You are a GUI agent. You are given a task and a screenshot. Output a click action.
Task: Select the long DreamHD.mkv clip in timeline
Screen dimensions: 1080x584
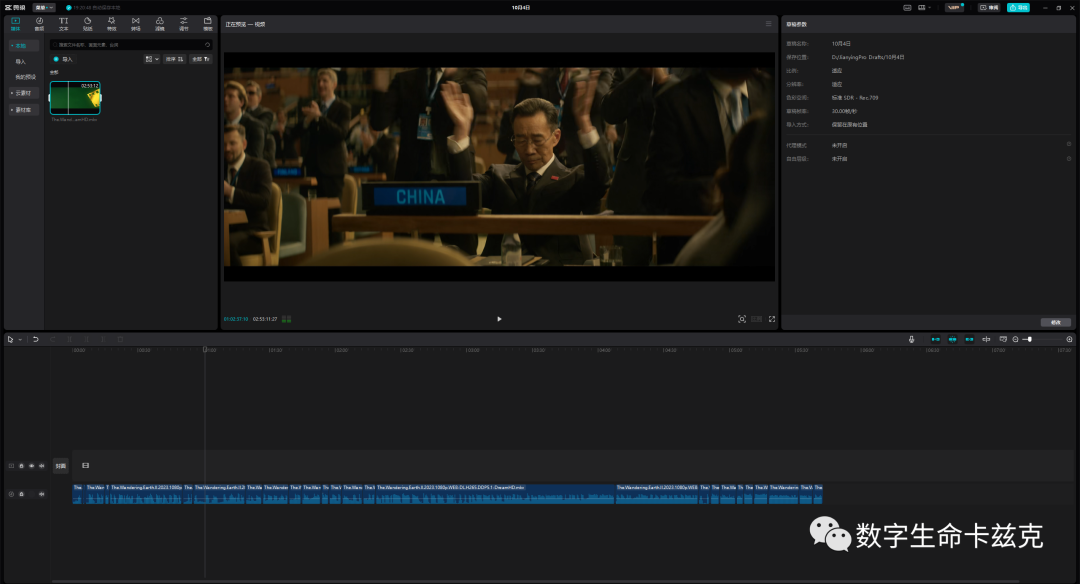[x=495, y=494]
